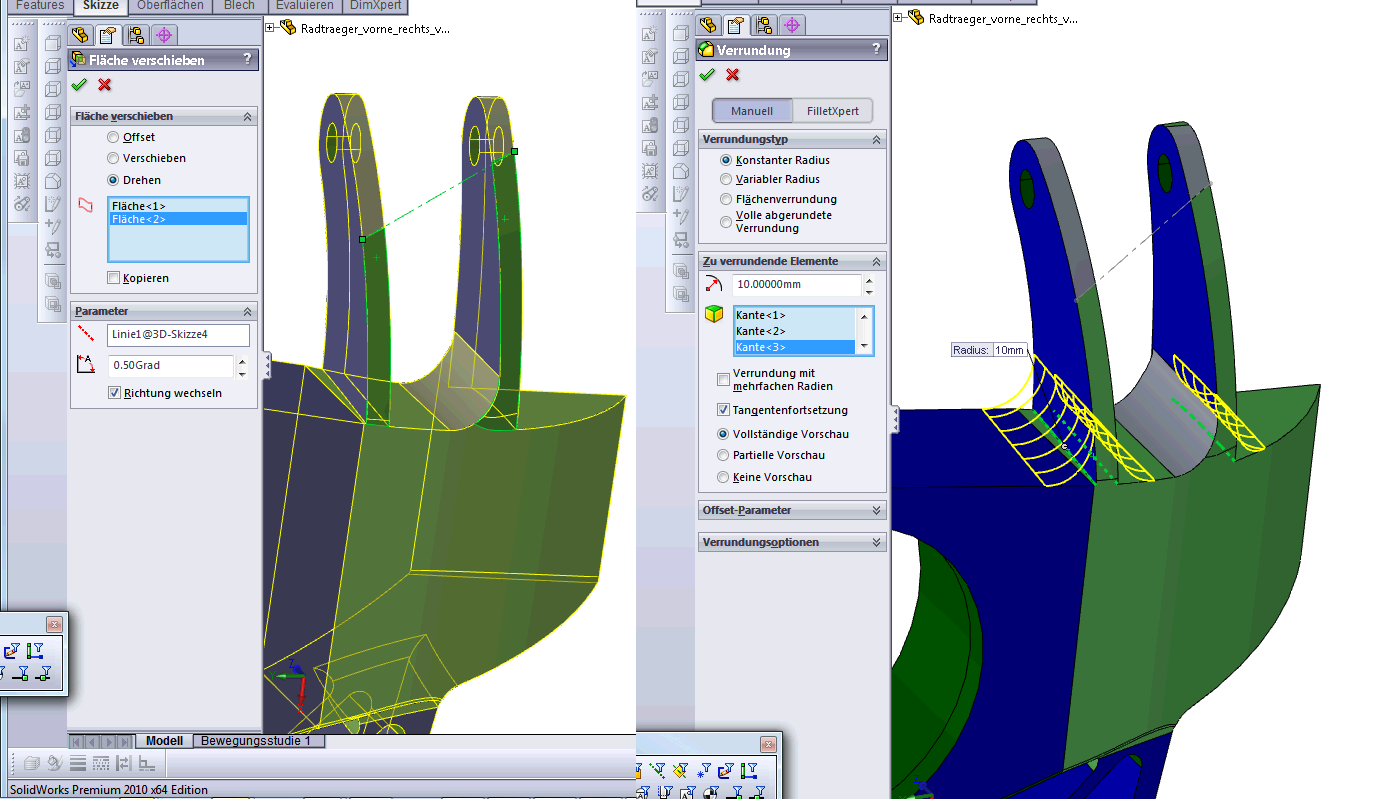The height and width of the screenshot is (799, 1386).
Task: Select Vollständige Vorschau option
Action: tap(724, 434)
